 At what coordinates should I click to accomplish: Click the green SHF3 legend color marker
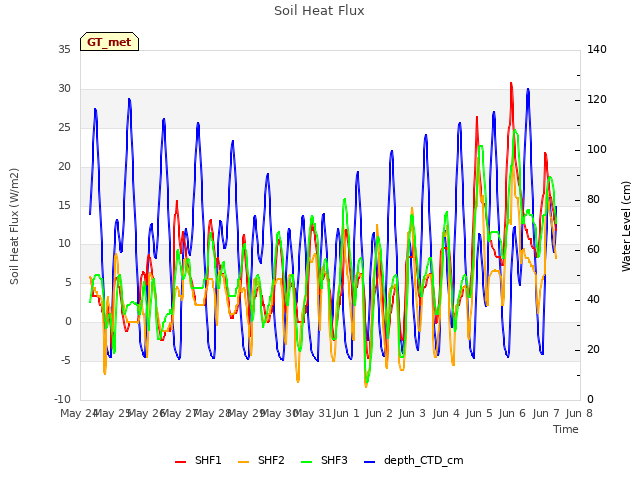[306, 462]
